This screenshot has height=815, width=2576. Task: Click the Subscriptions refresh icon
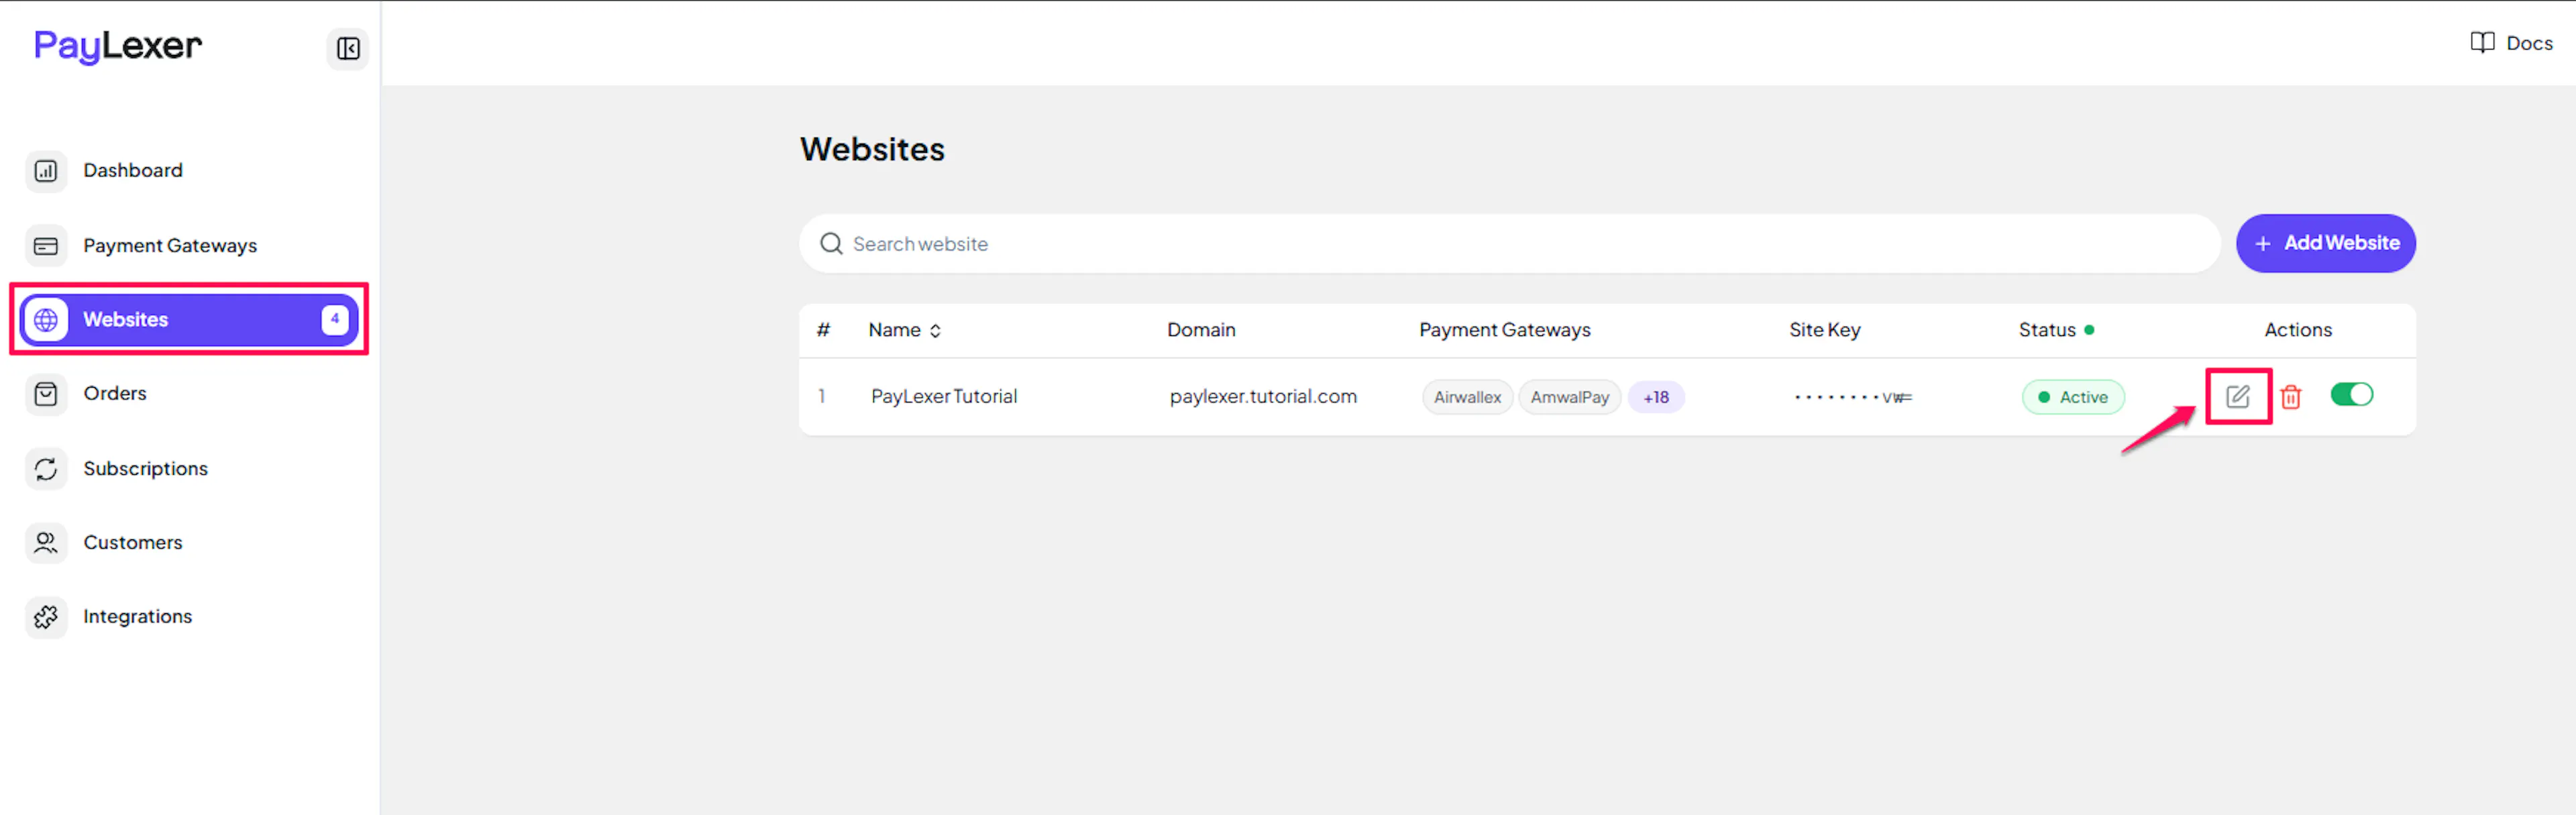(46, 469)
